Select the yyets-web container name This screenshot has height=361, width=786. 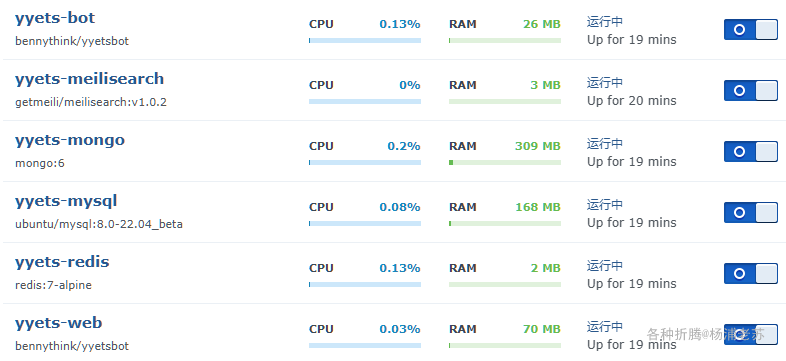[x=59, y=323]
